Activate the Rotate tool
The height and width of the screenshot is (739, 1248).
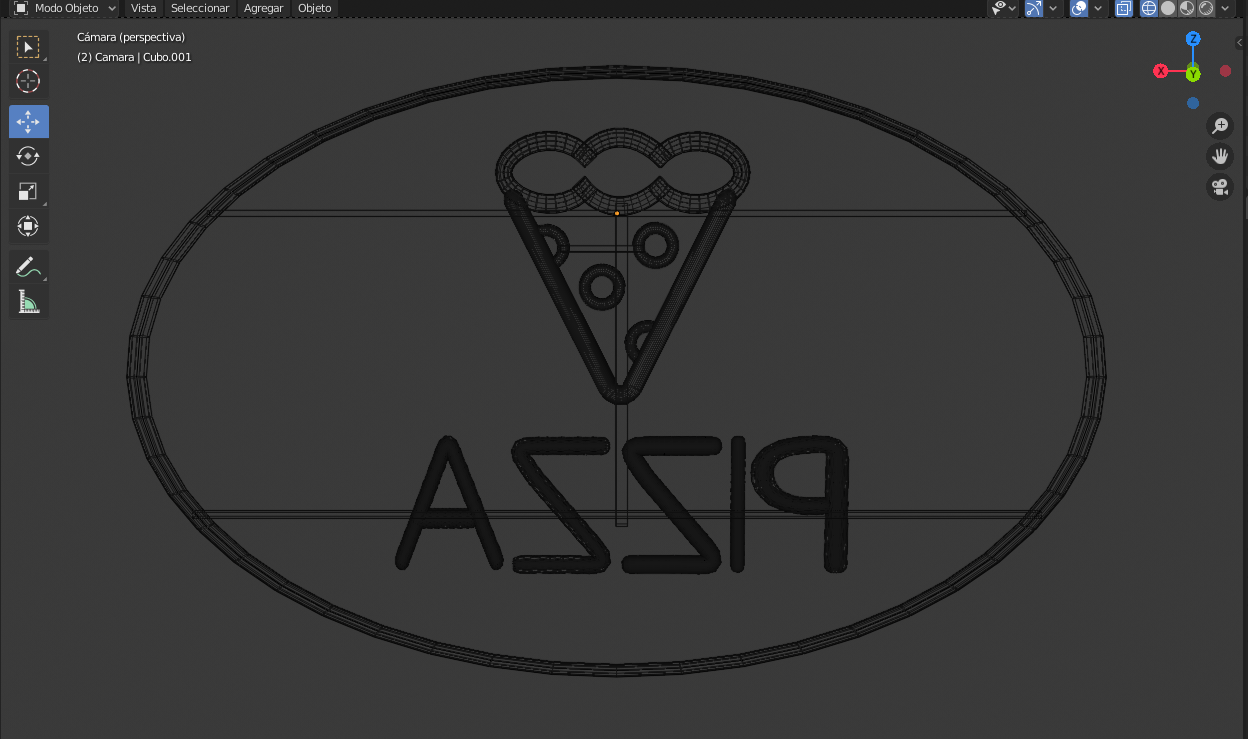[x=28, y=156]
